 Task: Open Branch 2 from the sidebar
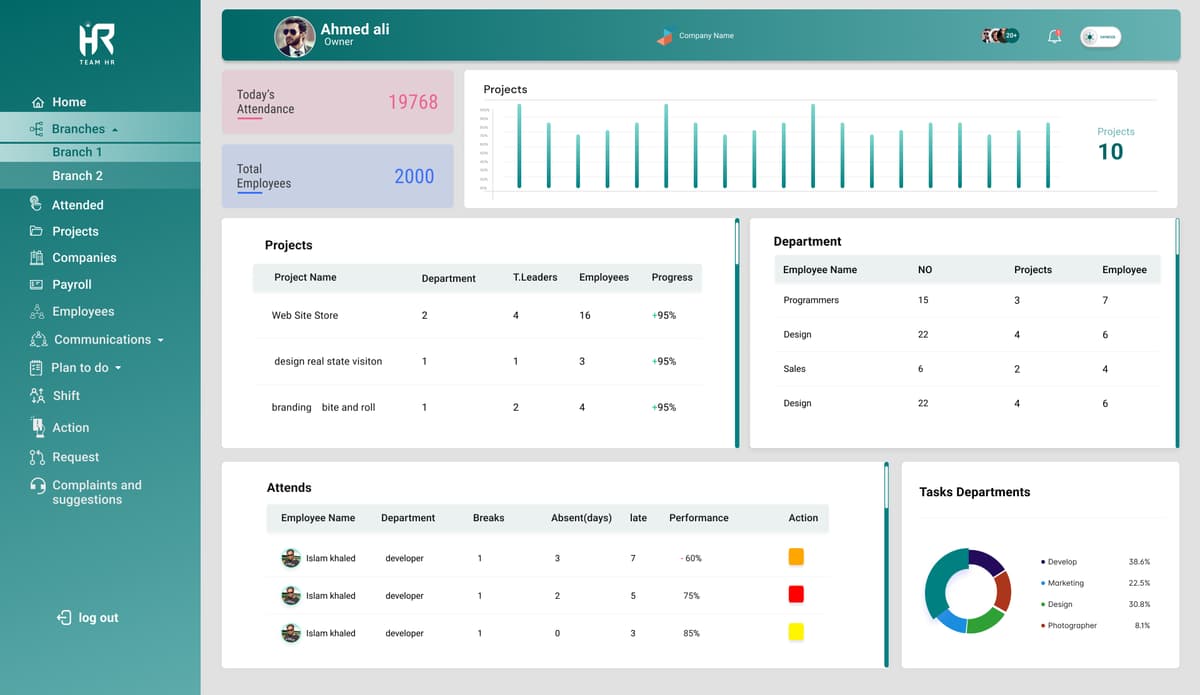[x=77, y=176]
